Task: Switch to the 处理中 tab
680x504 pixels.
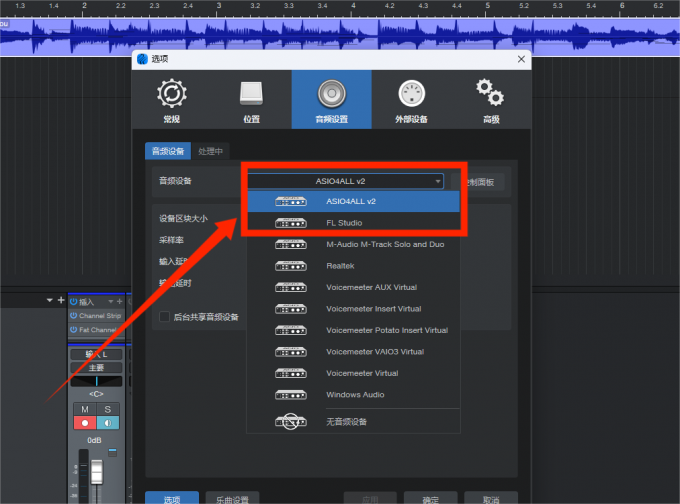Action: [211, 151]
